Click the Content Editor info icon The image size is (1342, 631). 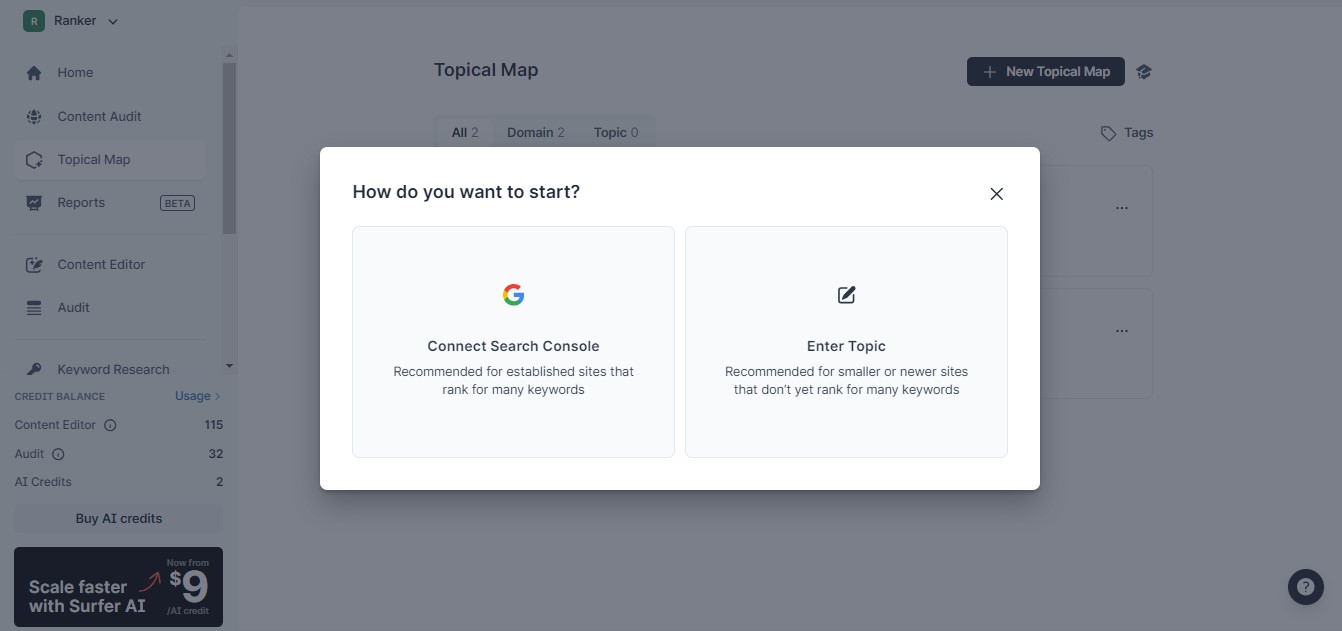[x=110, y=425]
